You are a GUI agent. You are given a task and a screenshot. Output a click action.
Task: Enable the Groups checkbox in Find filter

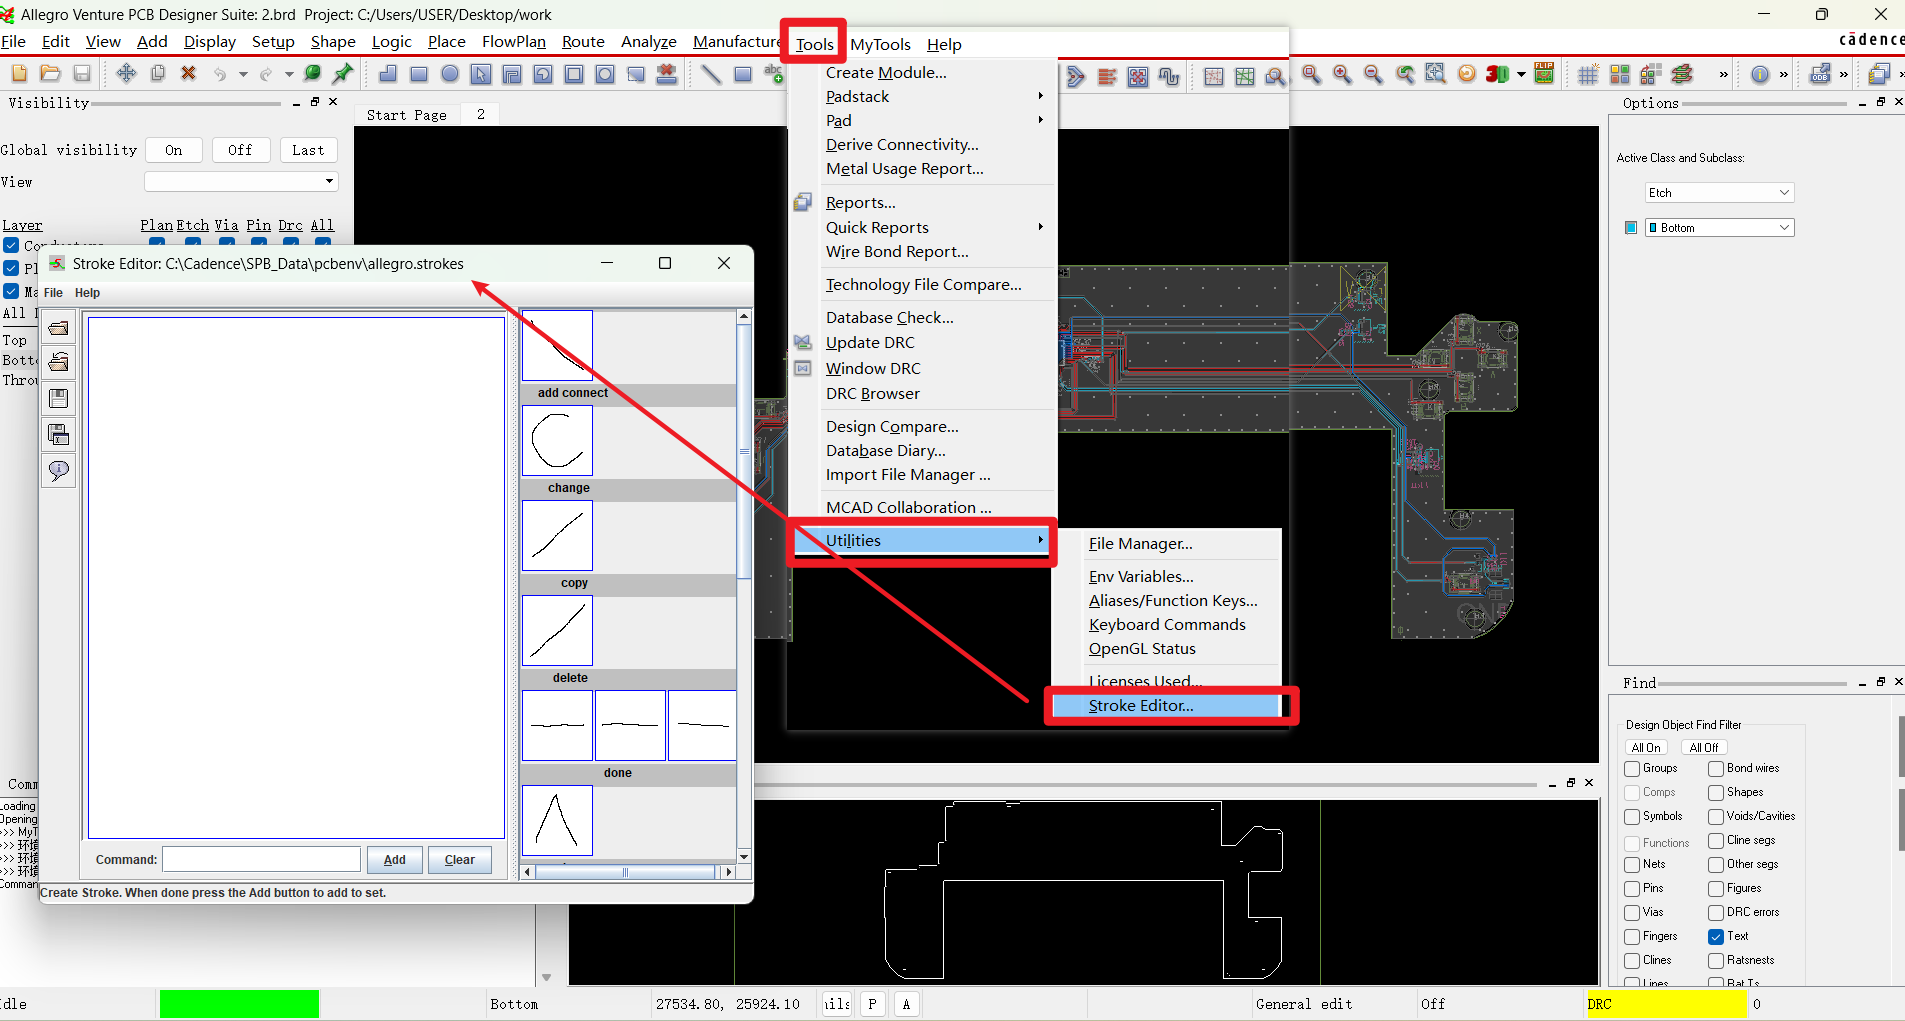point(1632,769)
